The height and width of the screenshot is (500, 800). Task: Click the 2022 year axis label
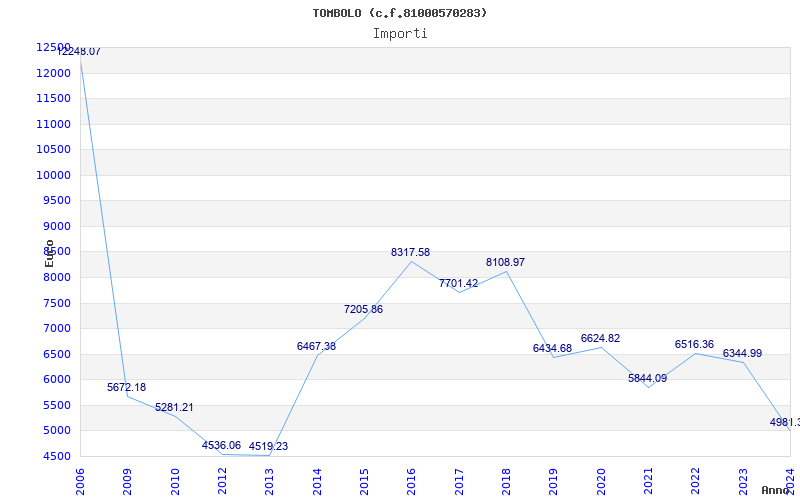tap(695, 482)
